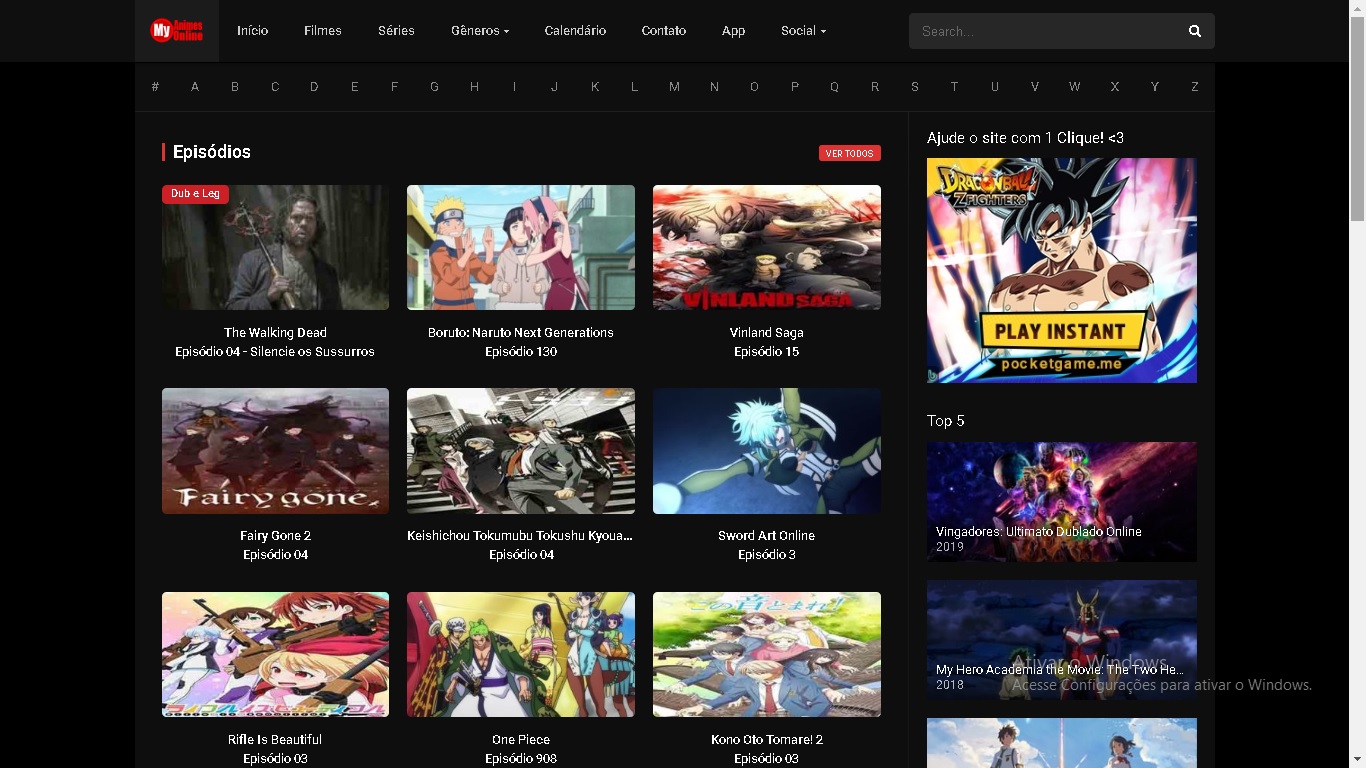This screenshot has height=768, width=1366.
Task: Filter titles by letter B
Action: [x=235, y=87]
